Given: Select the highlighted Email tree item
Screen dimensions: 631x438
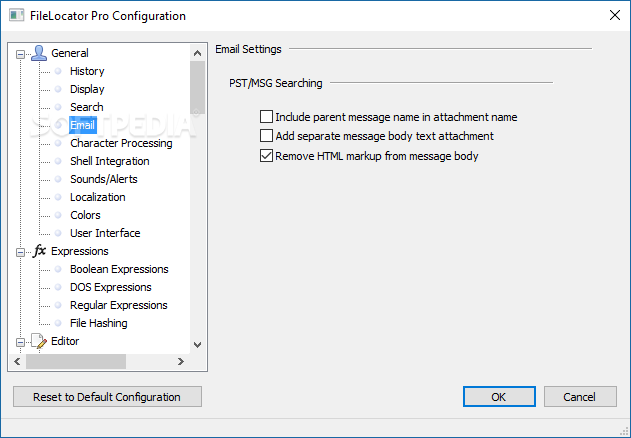Looking at the screenshot, I should tap(82, 125).
